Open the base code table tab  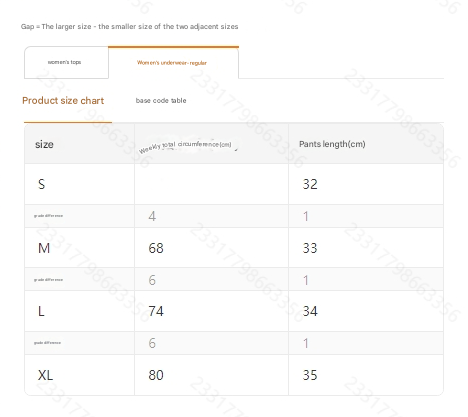point(161,101)
